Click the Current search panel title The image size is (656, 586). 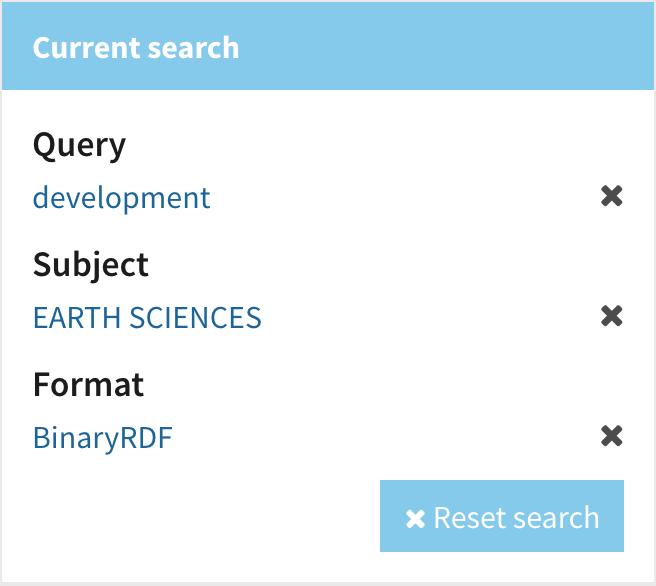click(x=136, y=48)
